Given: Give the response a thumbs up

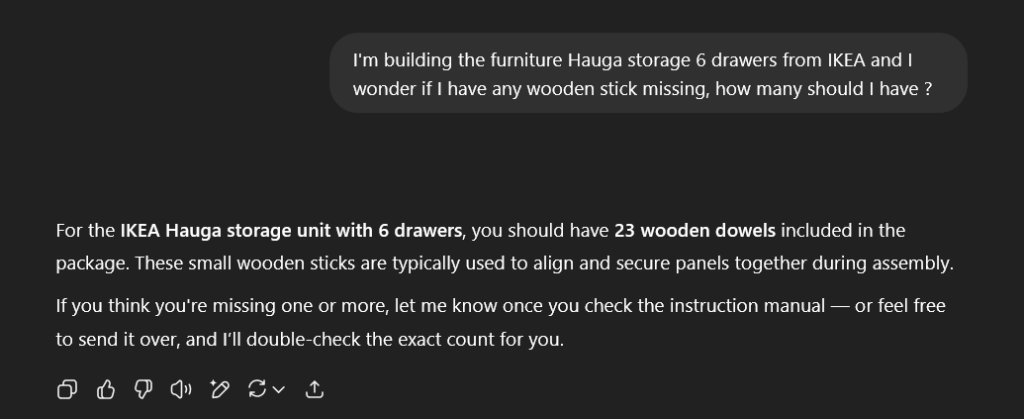Looking at the screenshot, I should click(105, 389).
